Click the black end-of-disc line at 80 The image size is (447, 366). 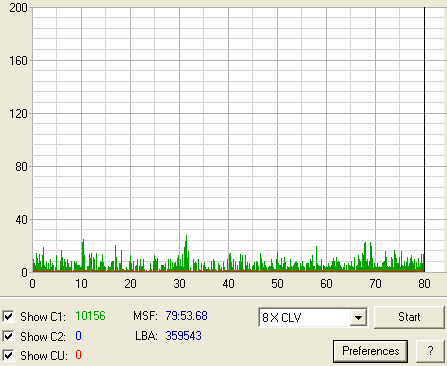click(x=424, y=139)
